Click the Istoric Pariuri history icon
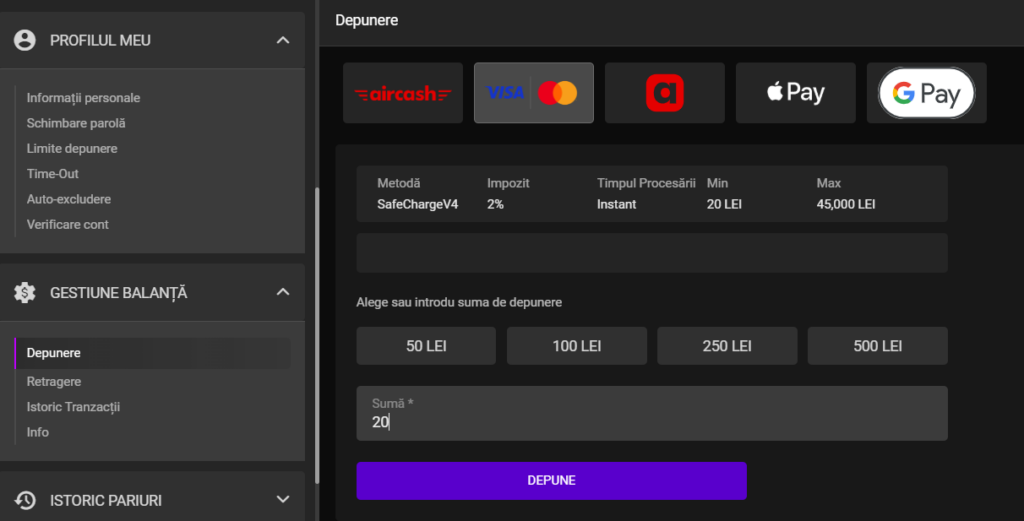The image size is (1024, 521). pos(25,500)
